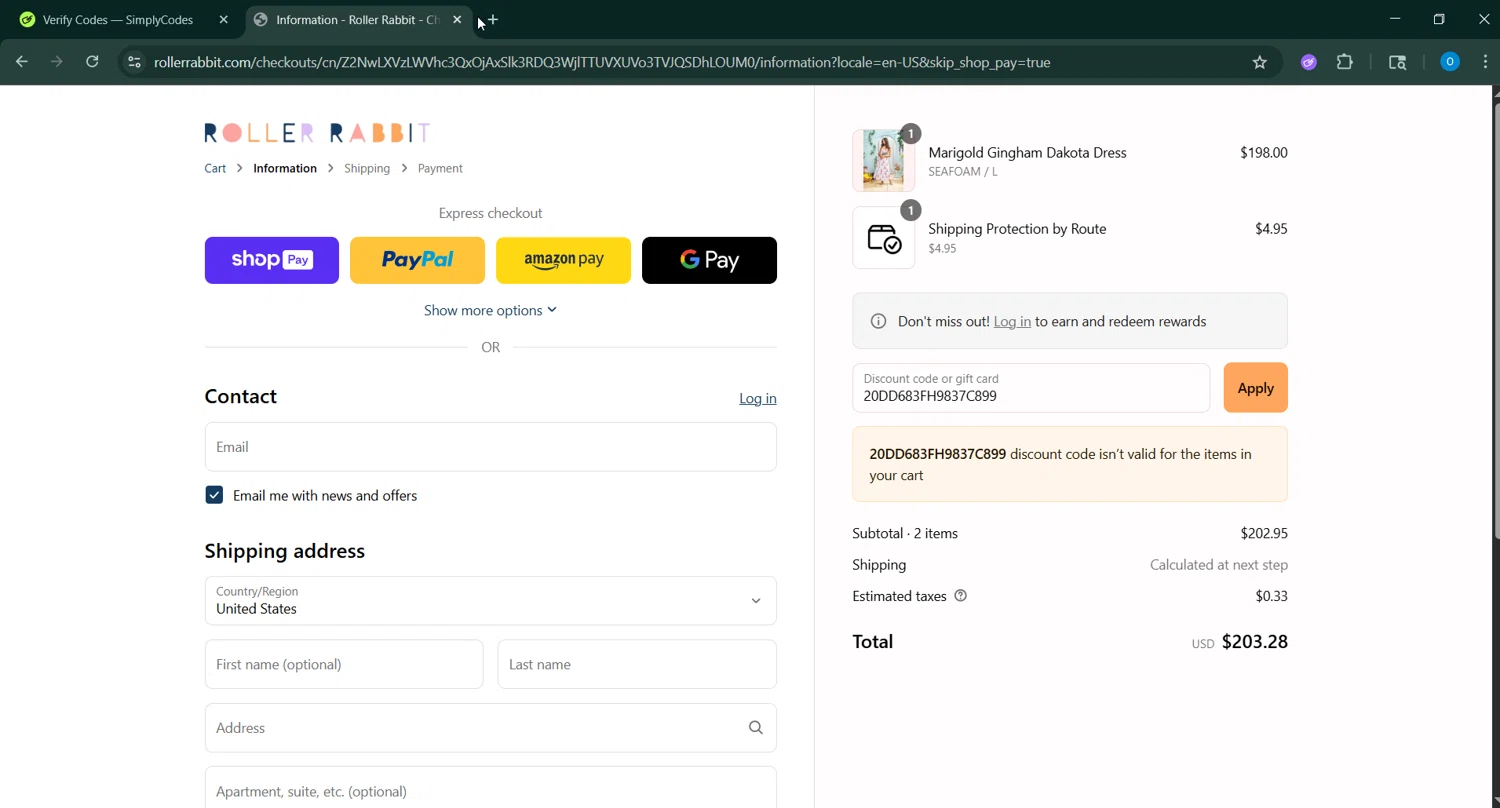
Task: View site information icon in address bar
Action: pos(134,62)
